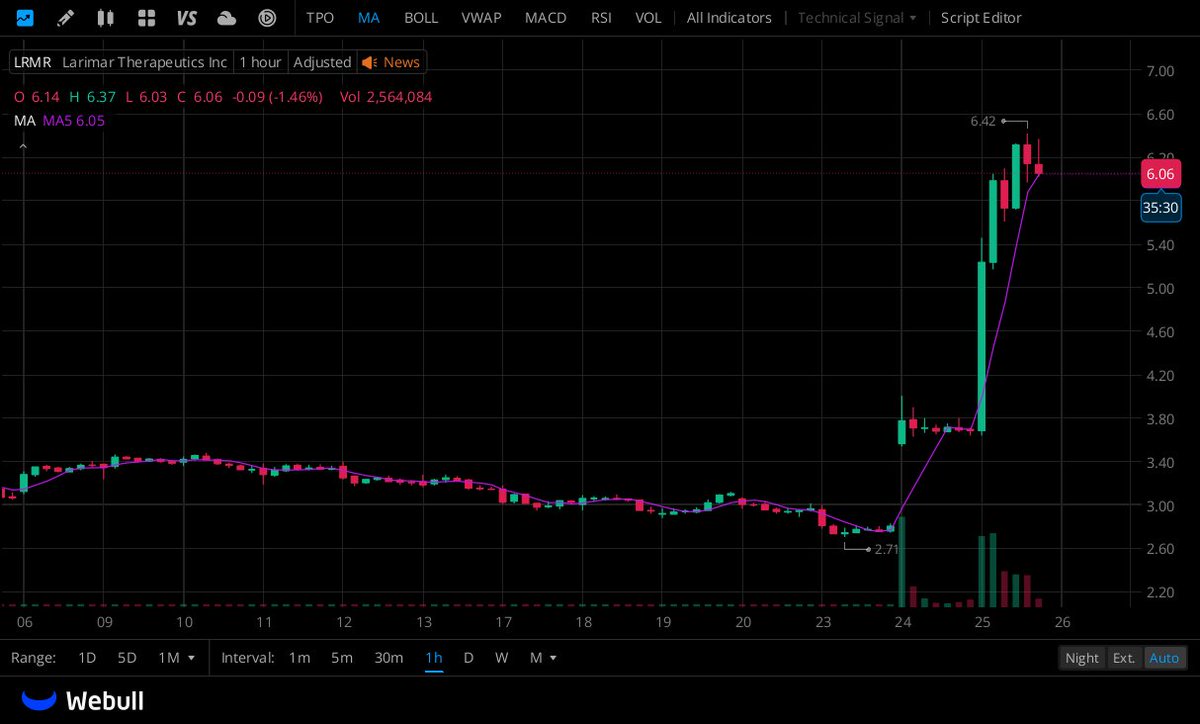Select the 1h interval
This screenshot has width=1200, height=724.
point(434,658)
